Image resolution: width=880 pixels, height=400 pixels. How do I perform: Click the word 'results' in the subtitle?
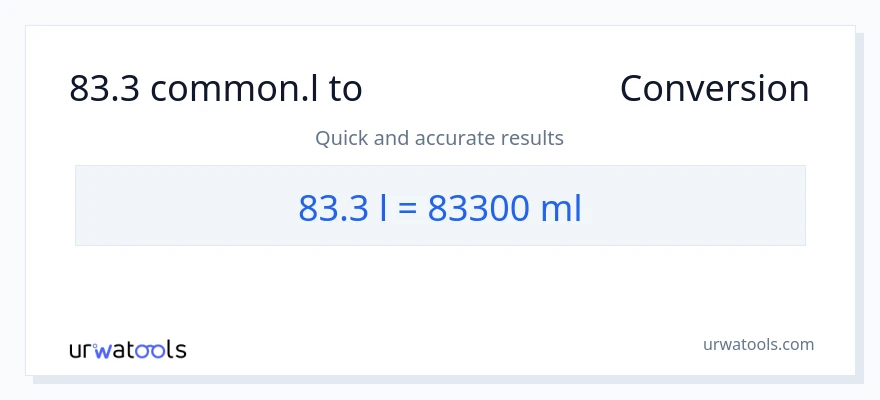click(x=533, y=138)
